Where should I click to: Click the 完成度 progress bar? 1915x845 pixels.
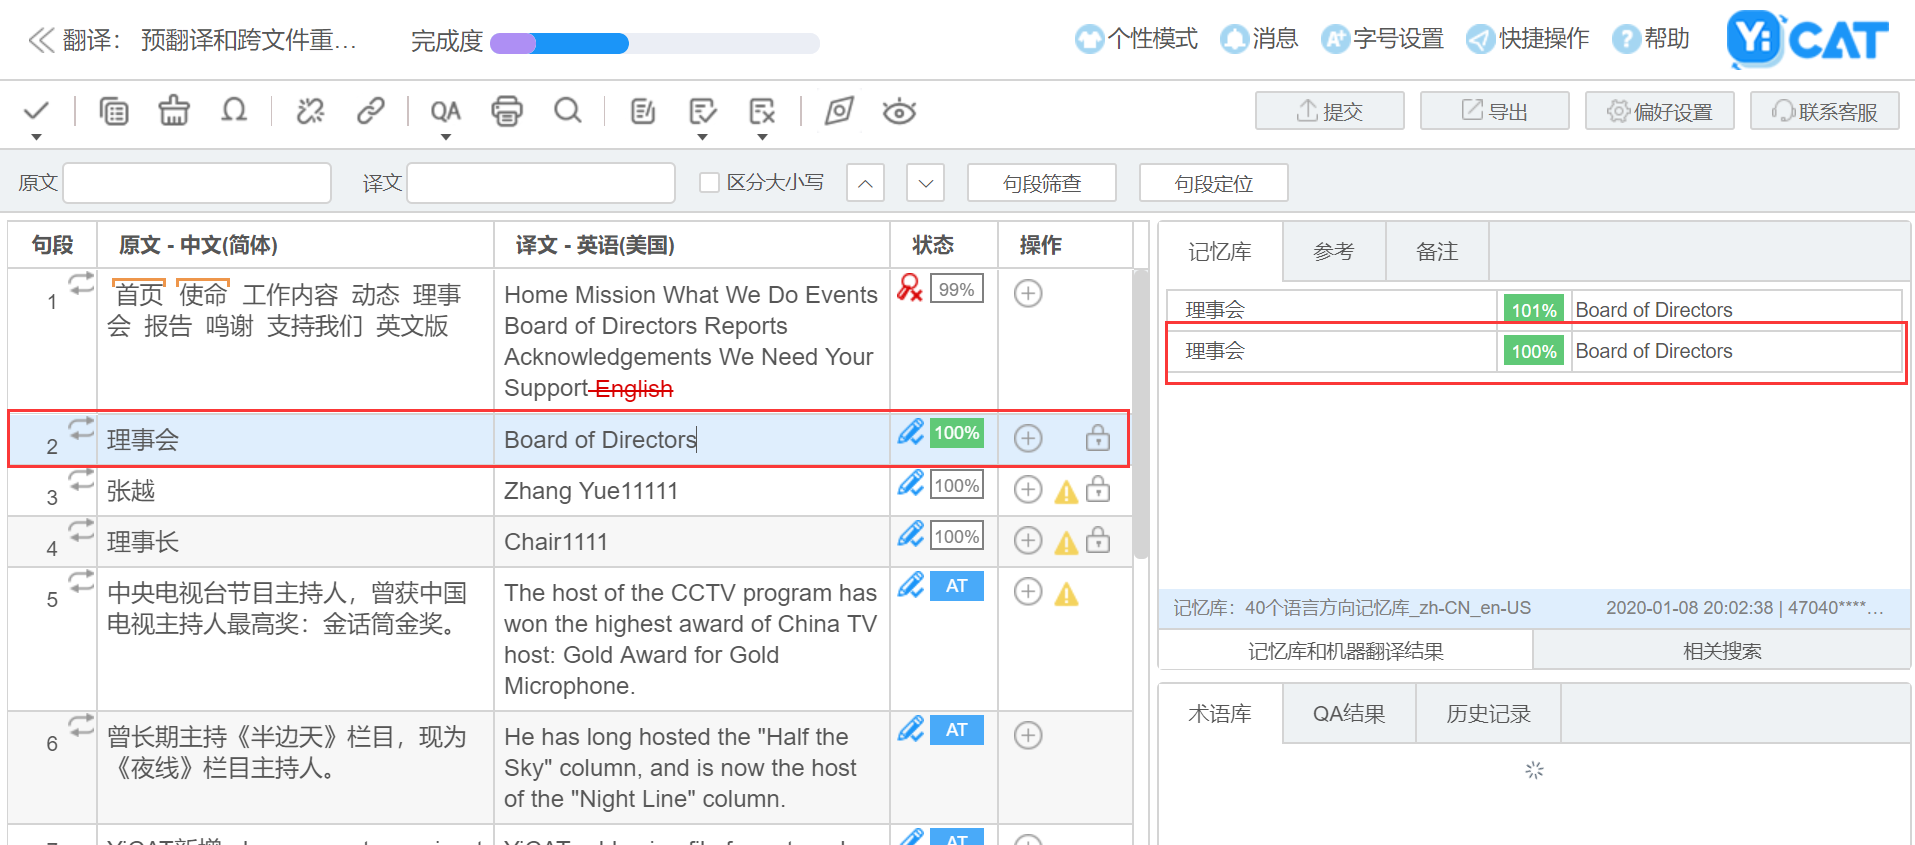point(654,43)
